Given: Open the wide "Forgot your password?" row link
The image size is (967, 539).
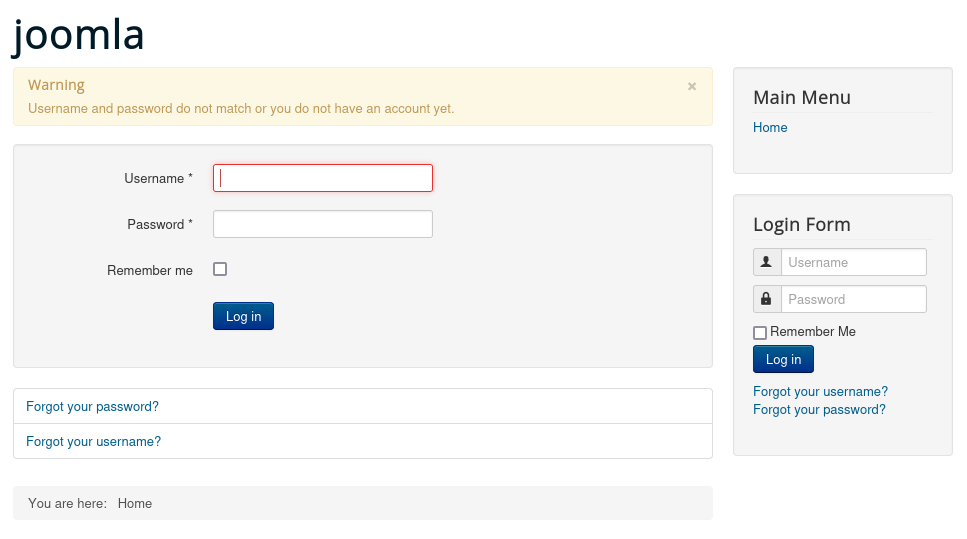Looking at the screenshot, I should (x=92, y=407).
